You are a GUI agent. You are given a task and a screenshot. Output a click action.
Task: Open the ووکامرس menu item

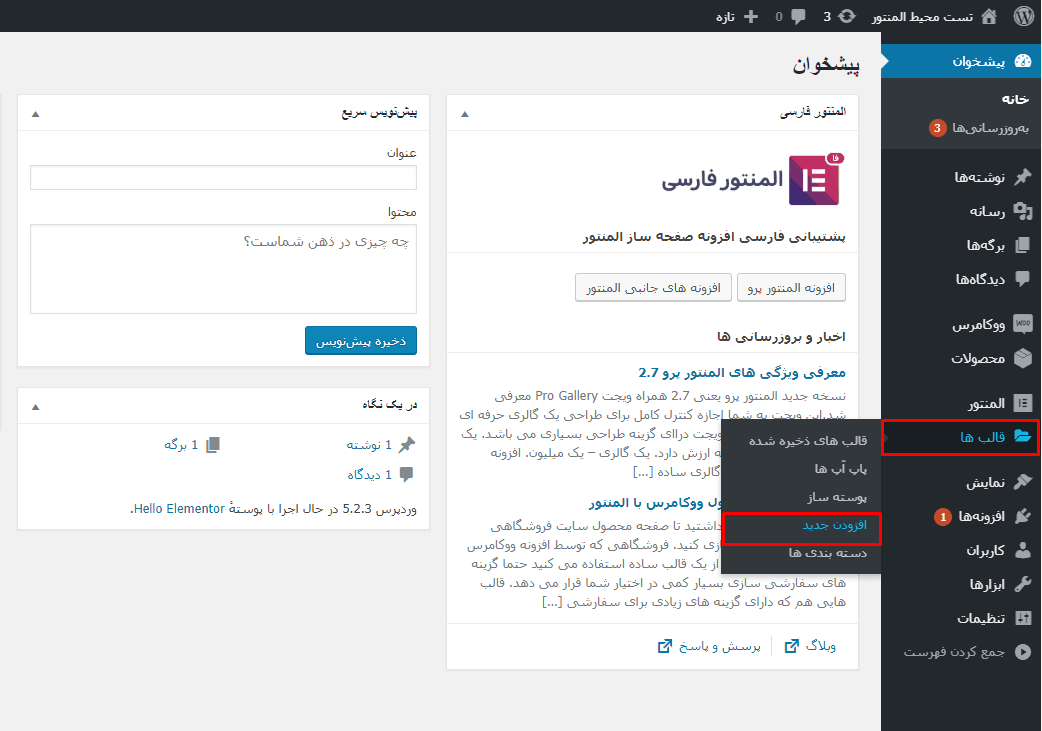[x=961, y=324]
